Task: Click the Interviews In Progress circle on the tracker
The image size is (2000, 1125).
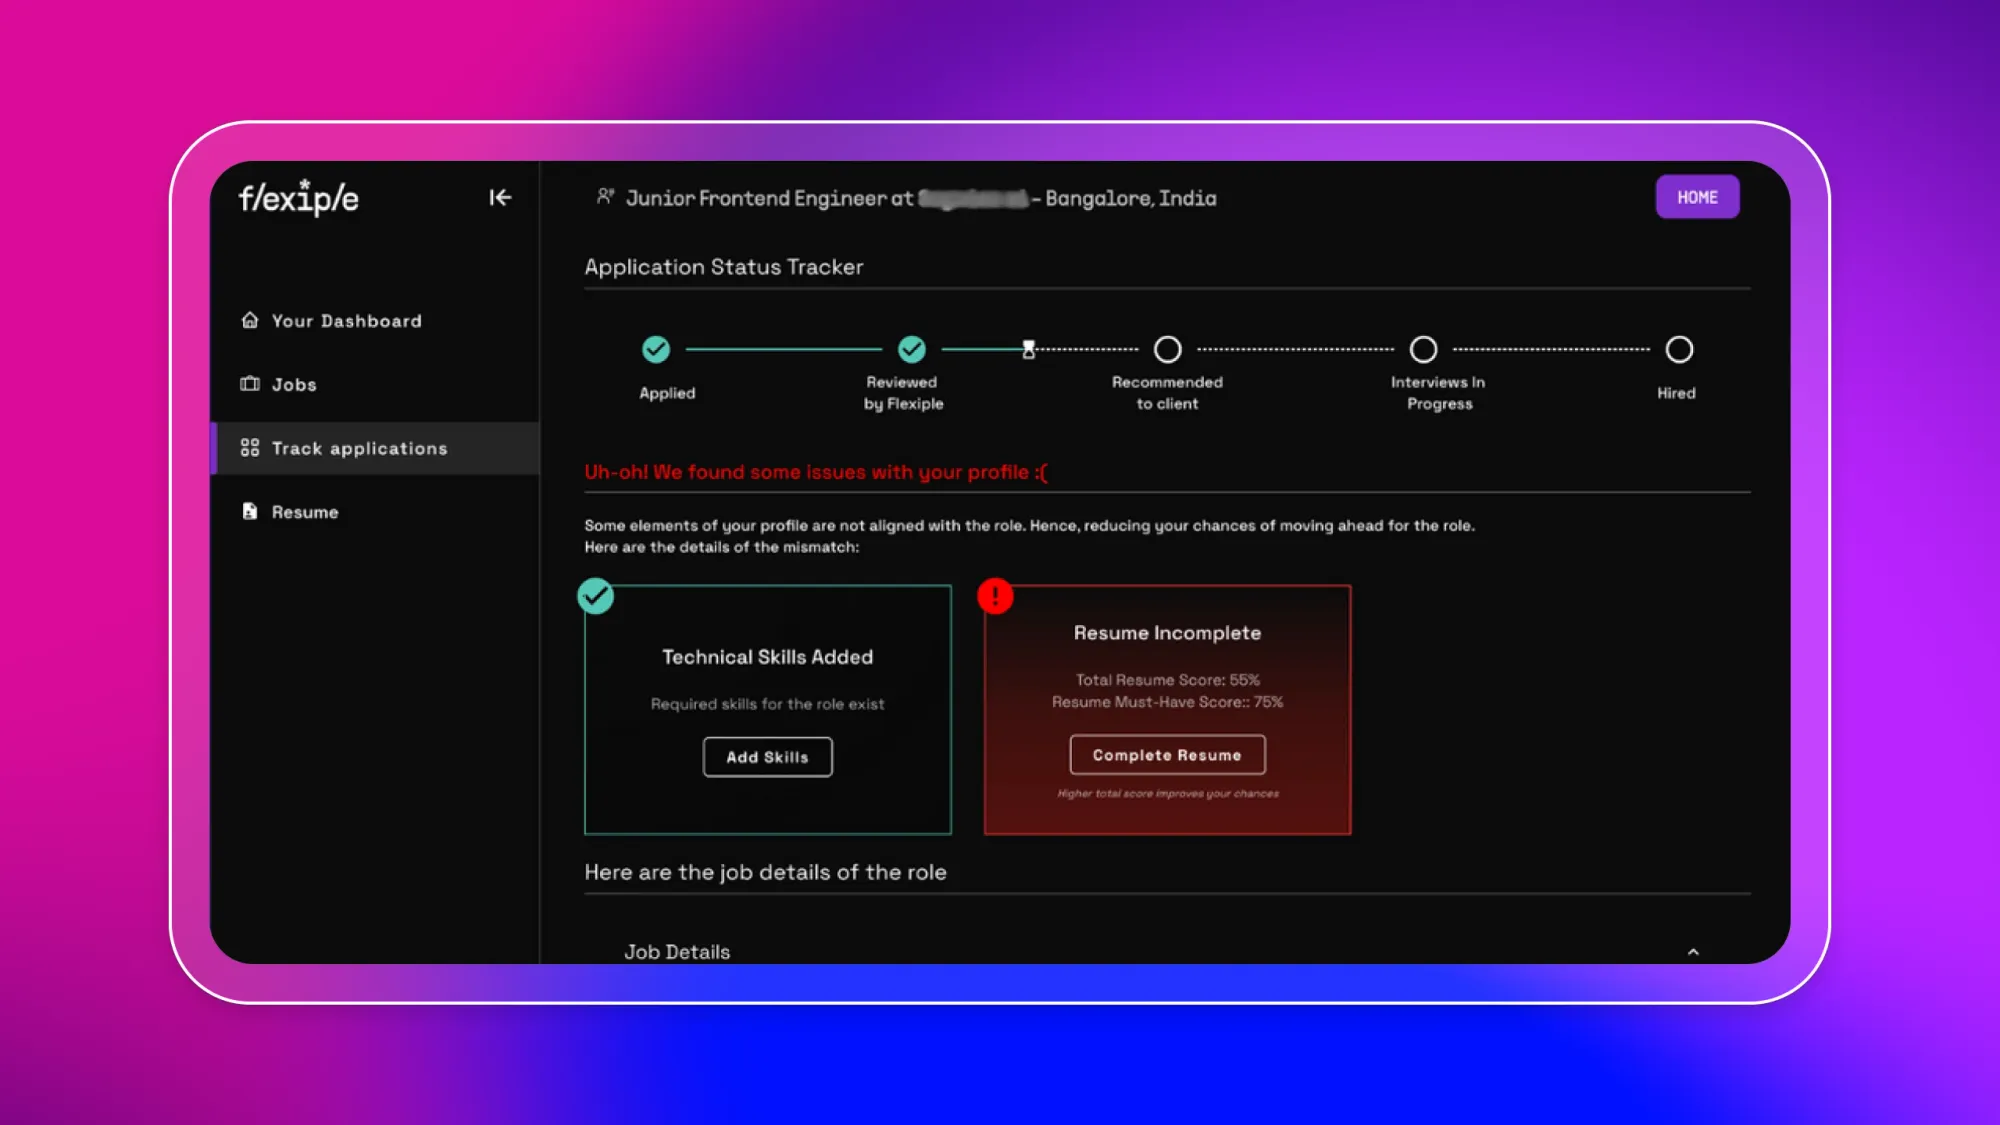Action: [x=1423, y=348]
